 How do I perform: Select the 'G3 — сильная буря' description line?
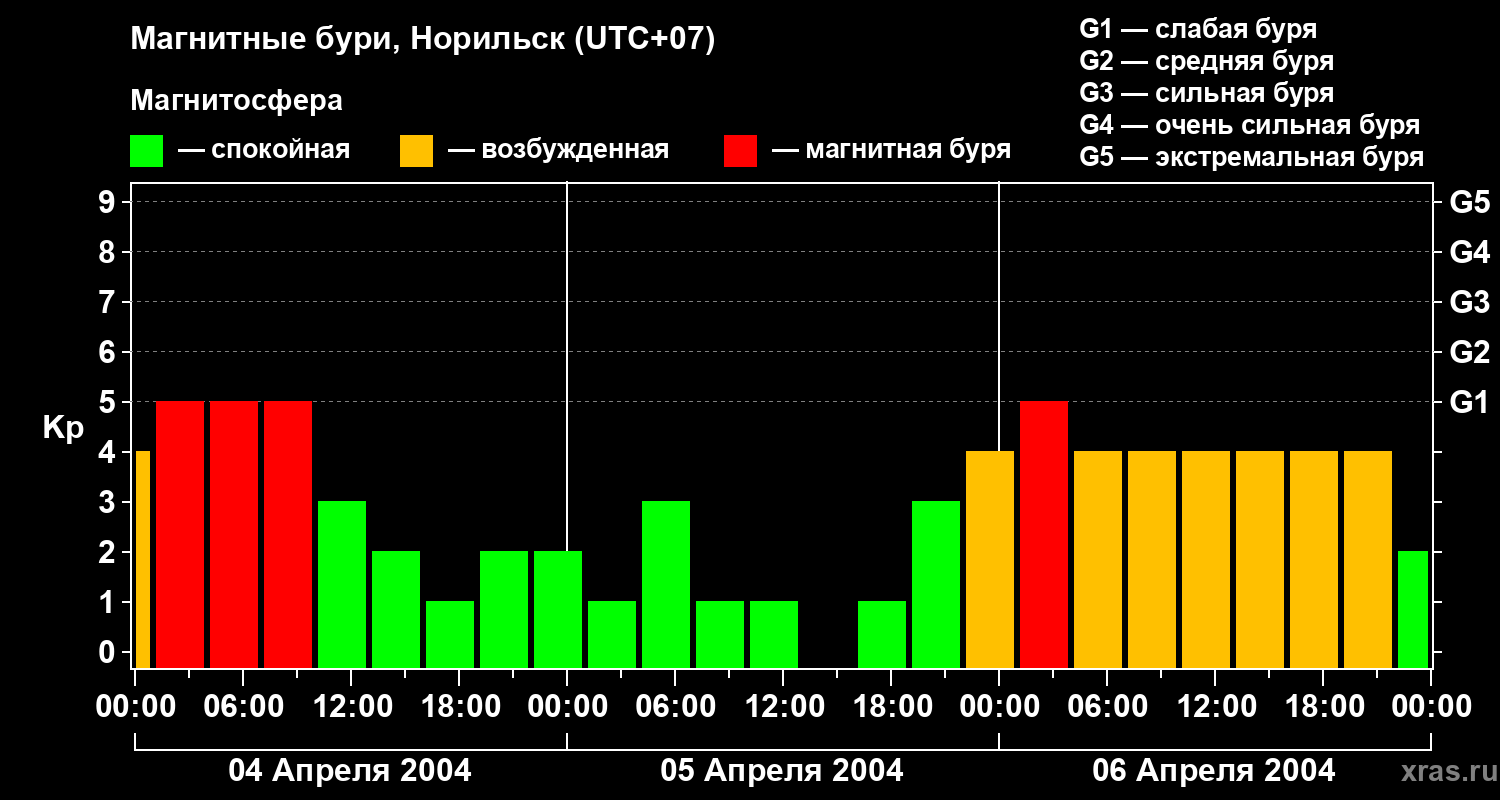1206,93
